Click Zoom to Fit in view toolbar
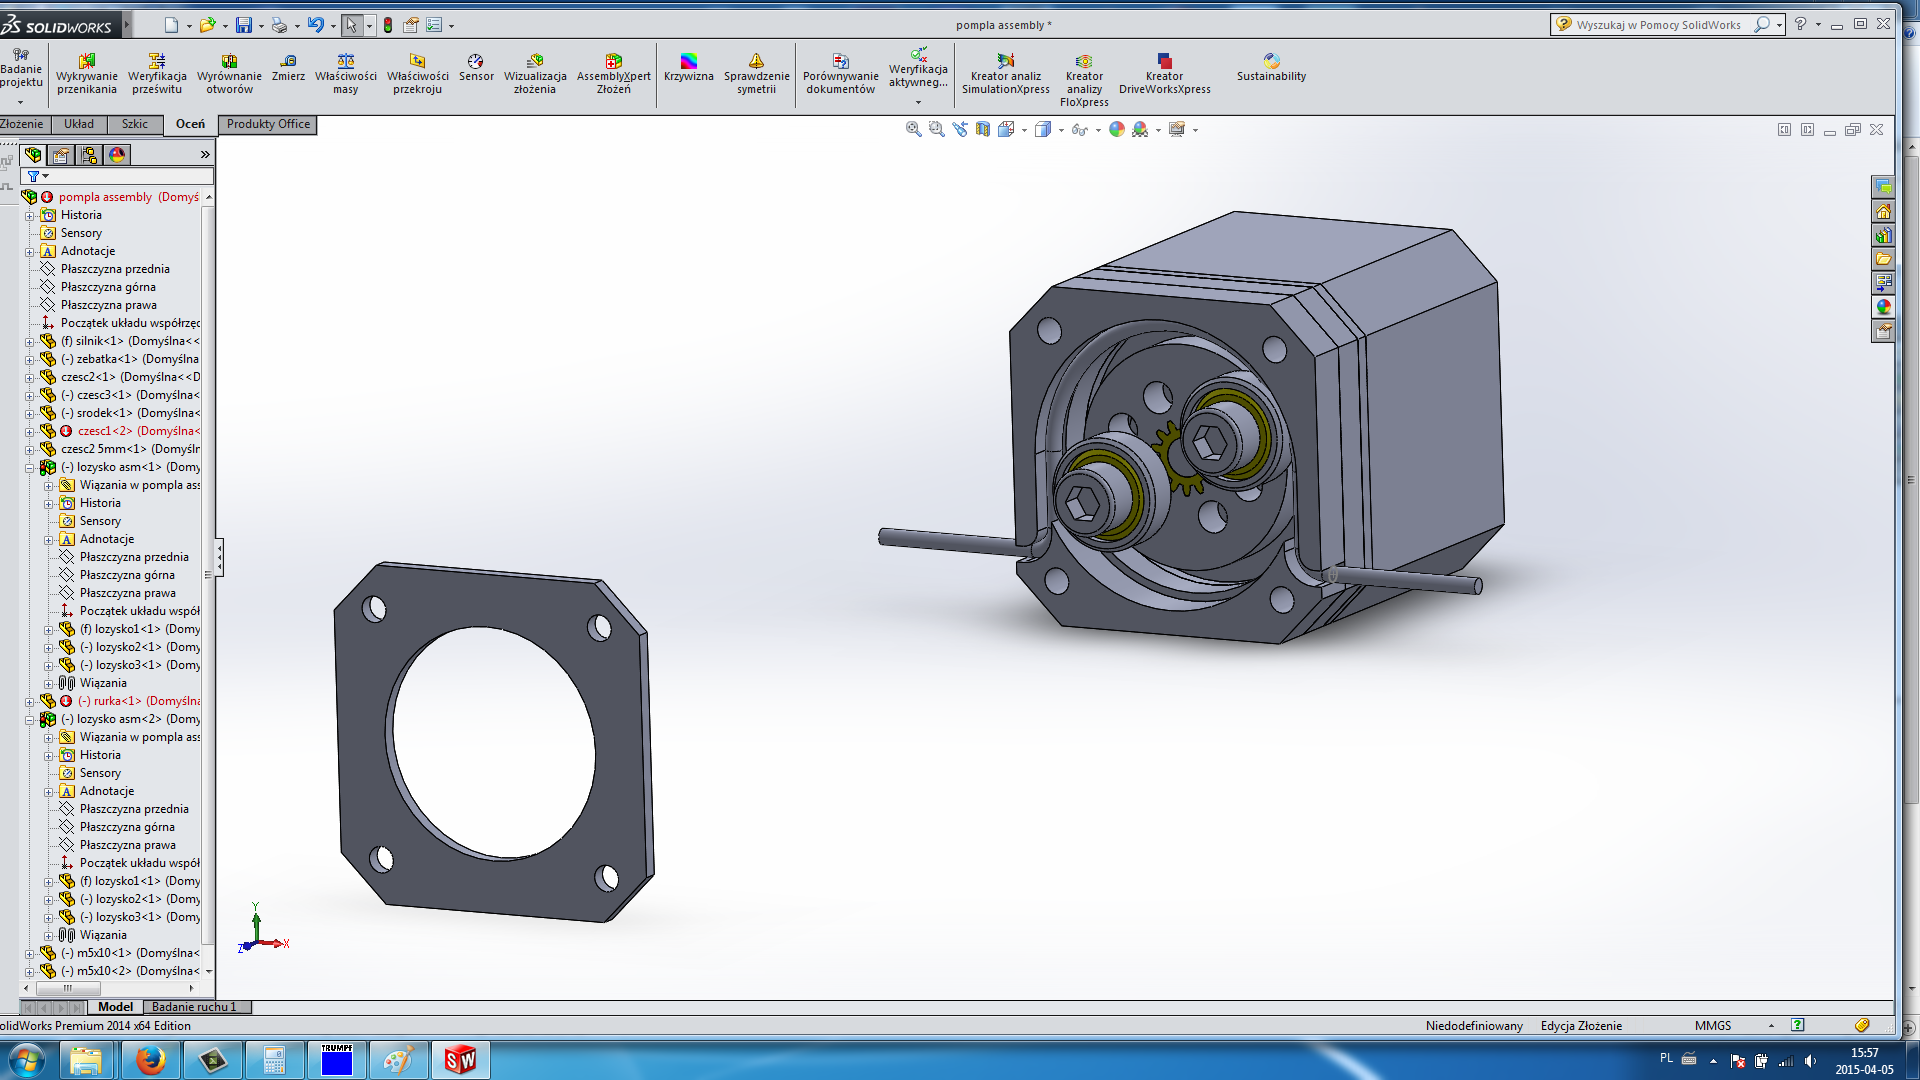Screen dimensions: 1920x1080 (913, 129)
